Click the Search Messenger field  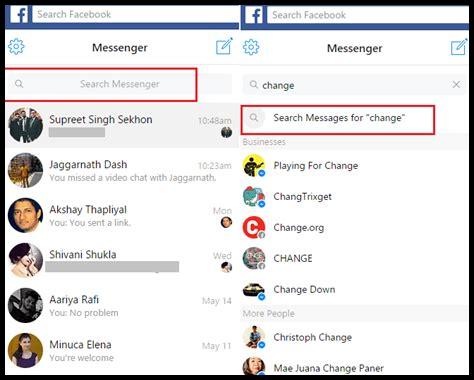point(119,84)
